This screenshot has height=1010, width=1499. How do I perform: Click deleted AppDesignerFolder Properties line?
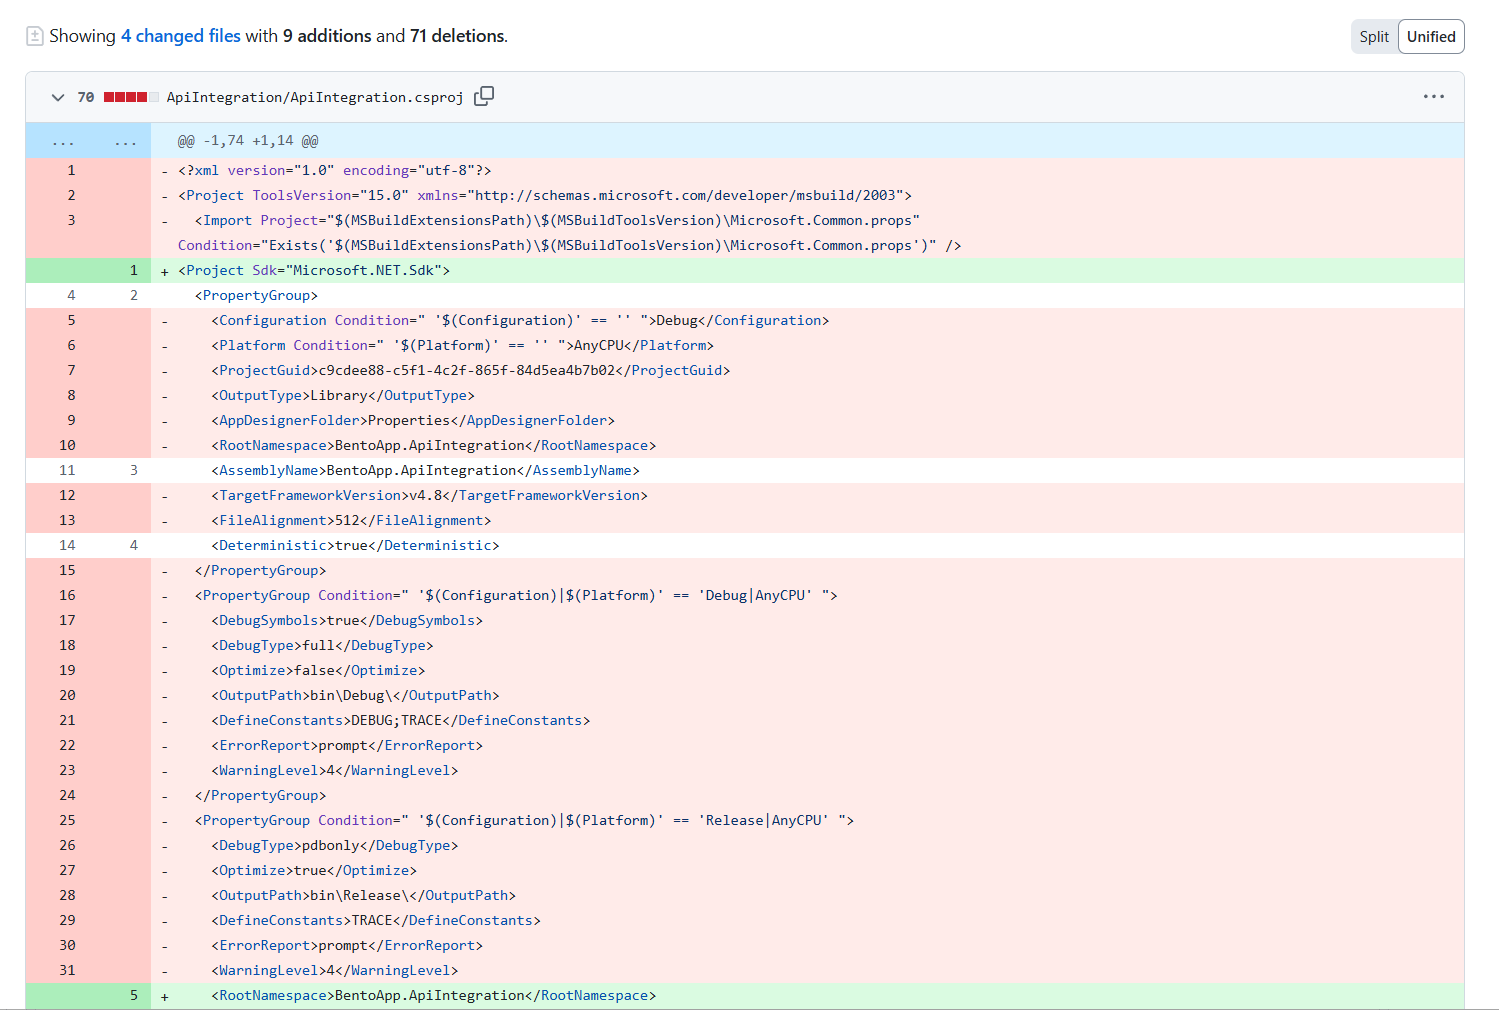(x=807, y=420)
